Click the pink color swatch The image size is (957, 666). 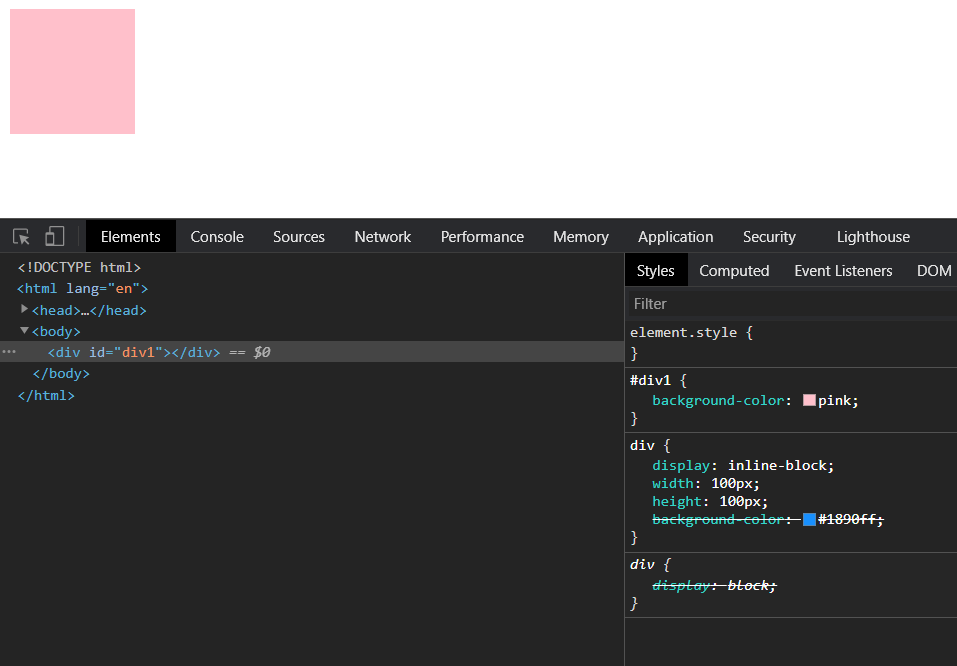tap(809, 400)
